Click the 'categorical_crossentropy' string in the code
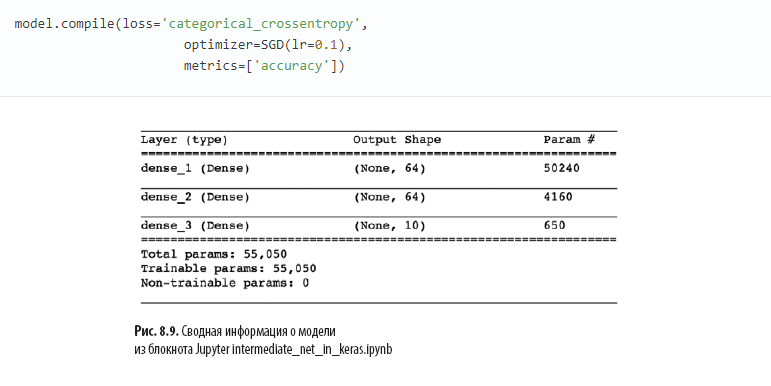 pyautogui.click(x=261, y=24)
